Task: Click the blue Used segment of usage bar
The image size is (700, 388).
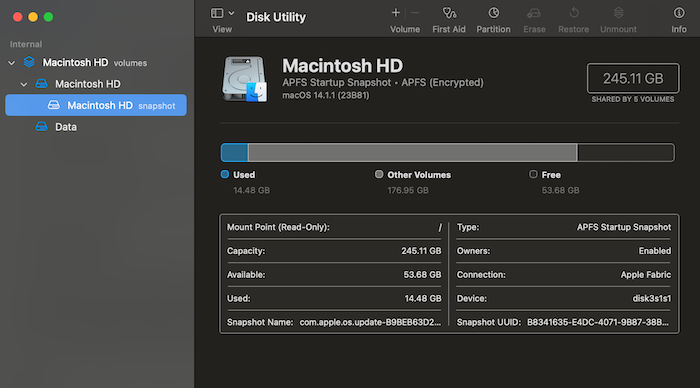Action: [234, 153]
